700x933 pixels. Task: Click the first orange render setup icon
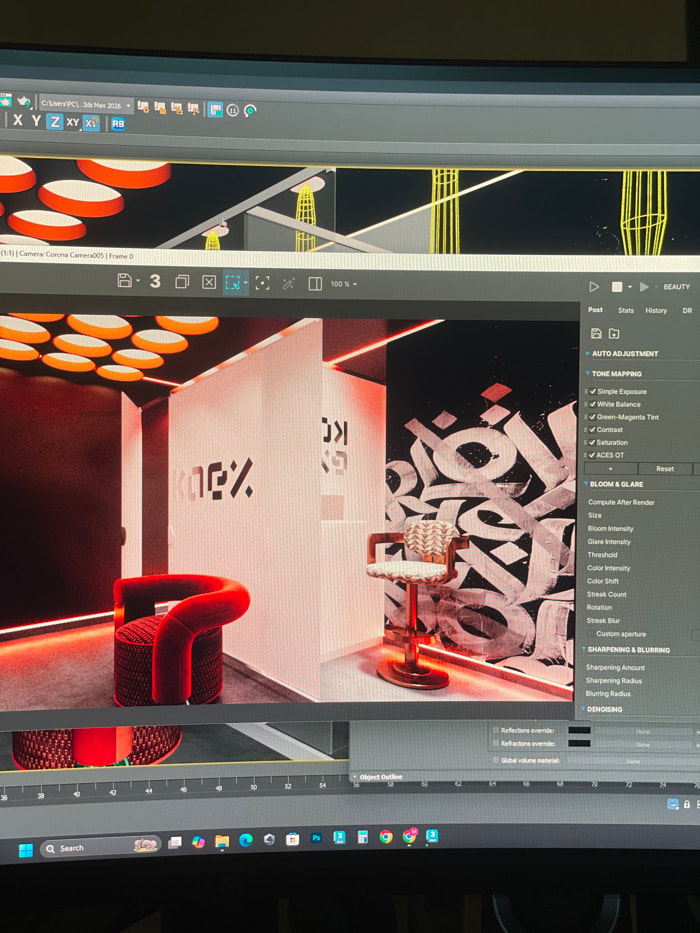pos(143,107)
